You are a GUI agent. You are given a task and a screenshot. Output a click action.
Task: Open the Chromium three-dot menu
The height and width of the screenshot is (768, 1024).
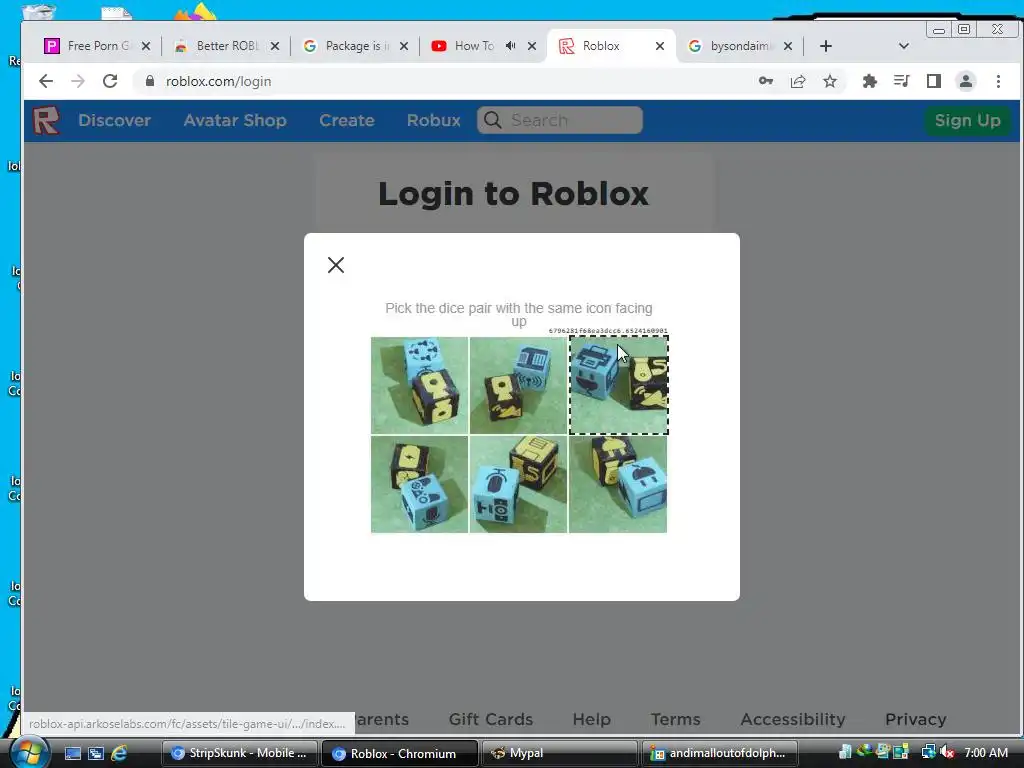pos(998,81)
